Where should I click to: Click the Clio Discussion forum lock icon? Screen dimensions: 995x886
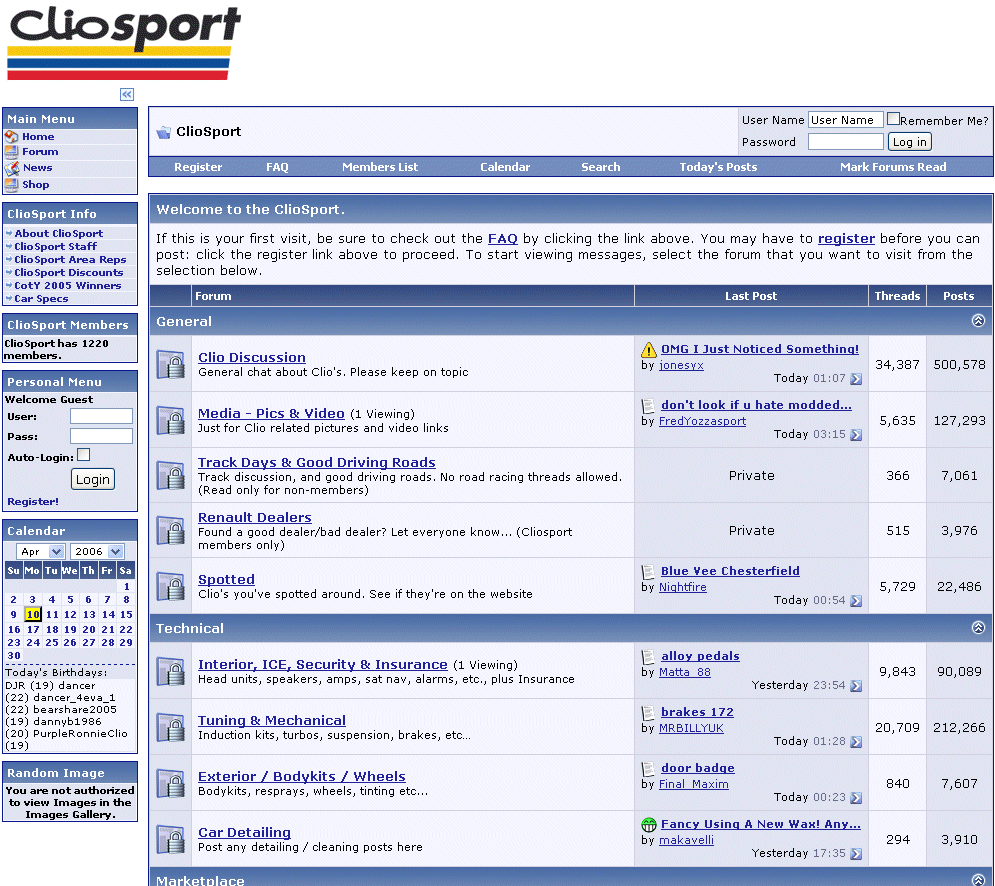tap(170, 365)
